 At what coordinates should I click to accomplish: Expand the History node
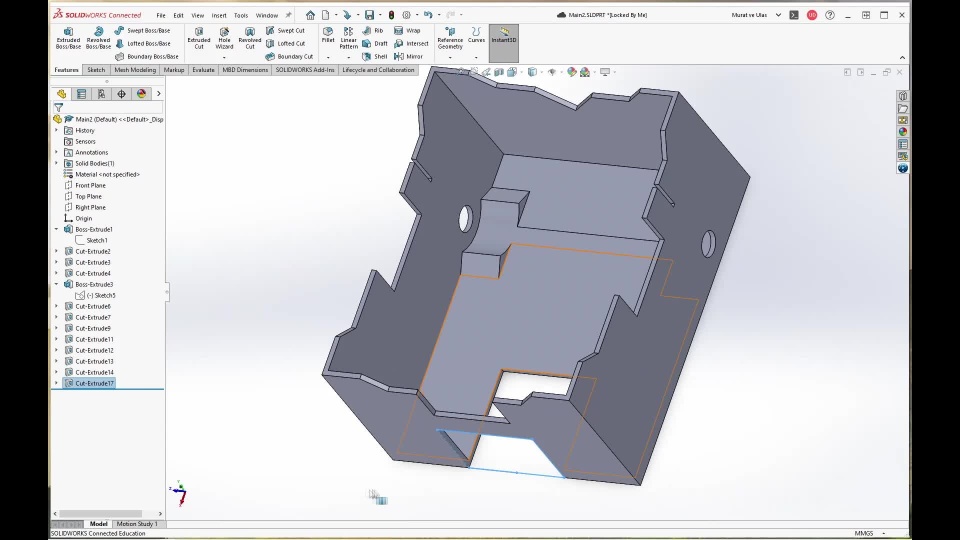tap(56, 130)
